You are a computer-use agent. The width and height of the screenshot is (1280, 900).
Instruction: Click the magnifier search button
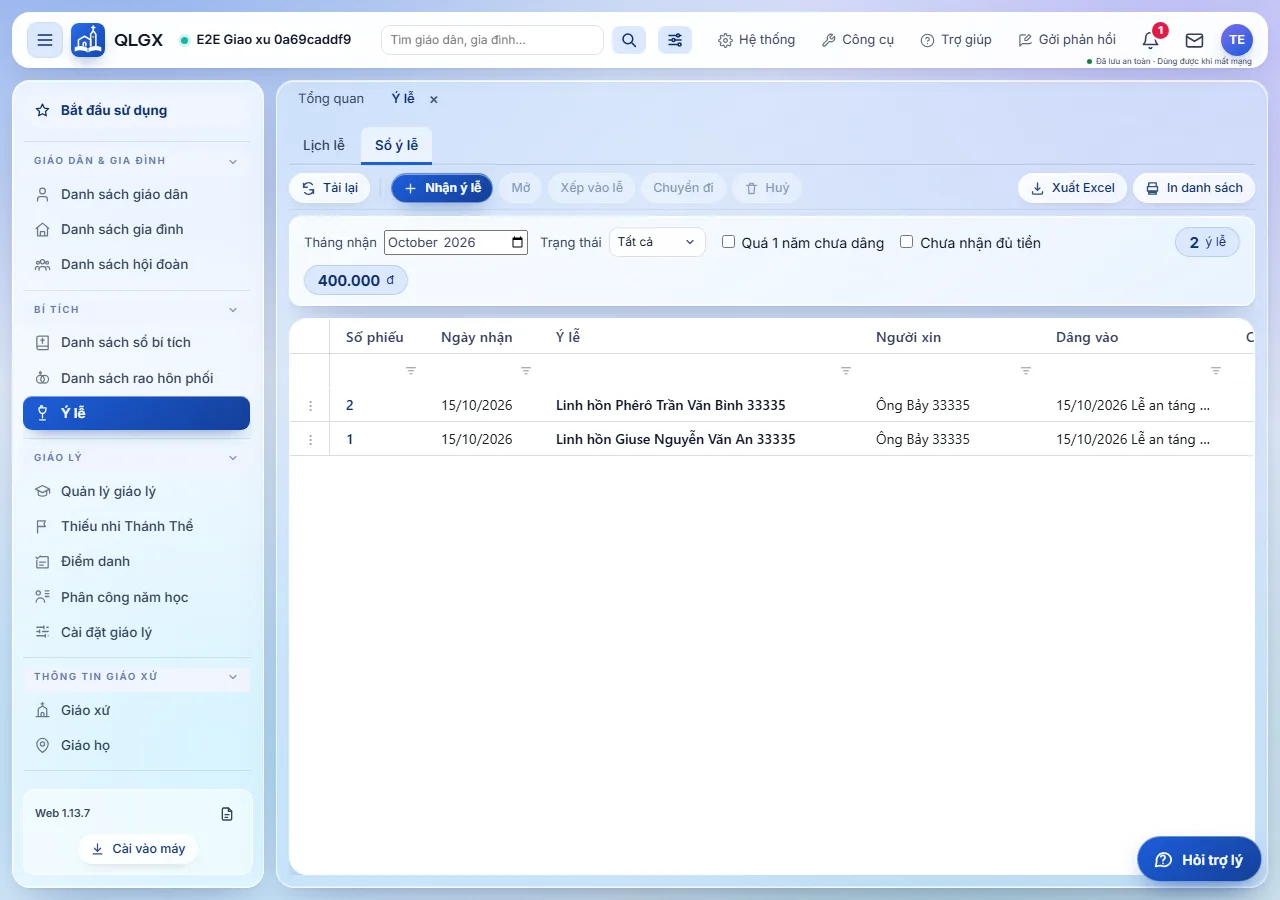pos(629,40)
